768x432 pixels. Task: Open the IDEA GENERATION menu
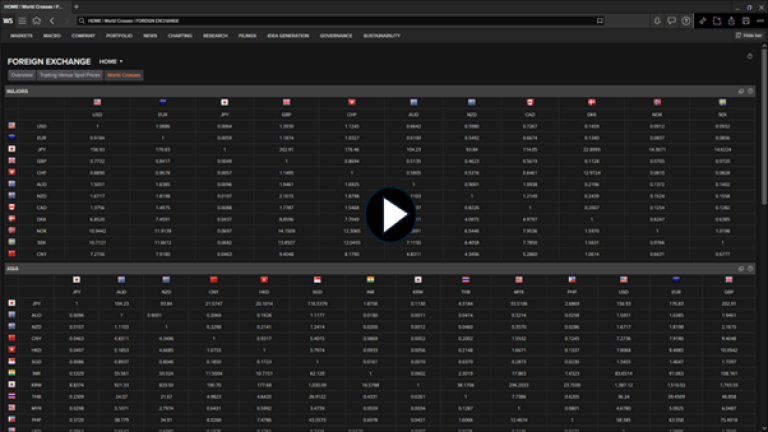click(287, 35)
